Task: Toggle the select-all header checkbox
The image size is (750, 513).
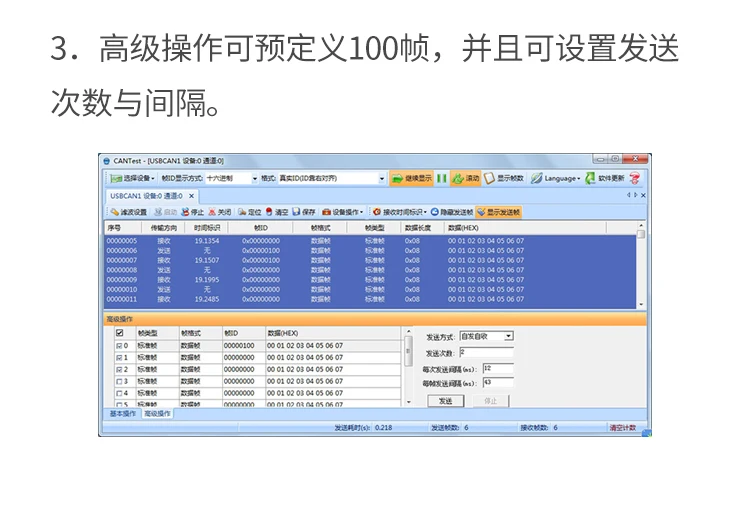Action: [120, 333]
